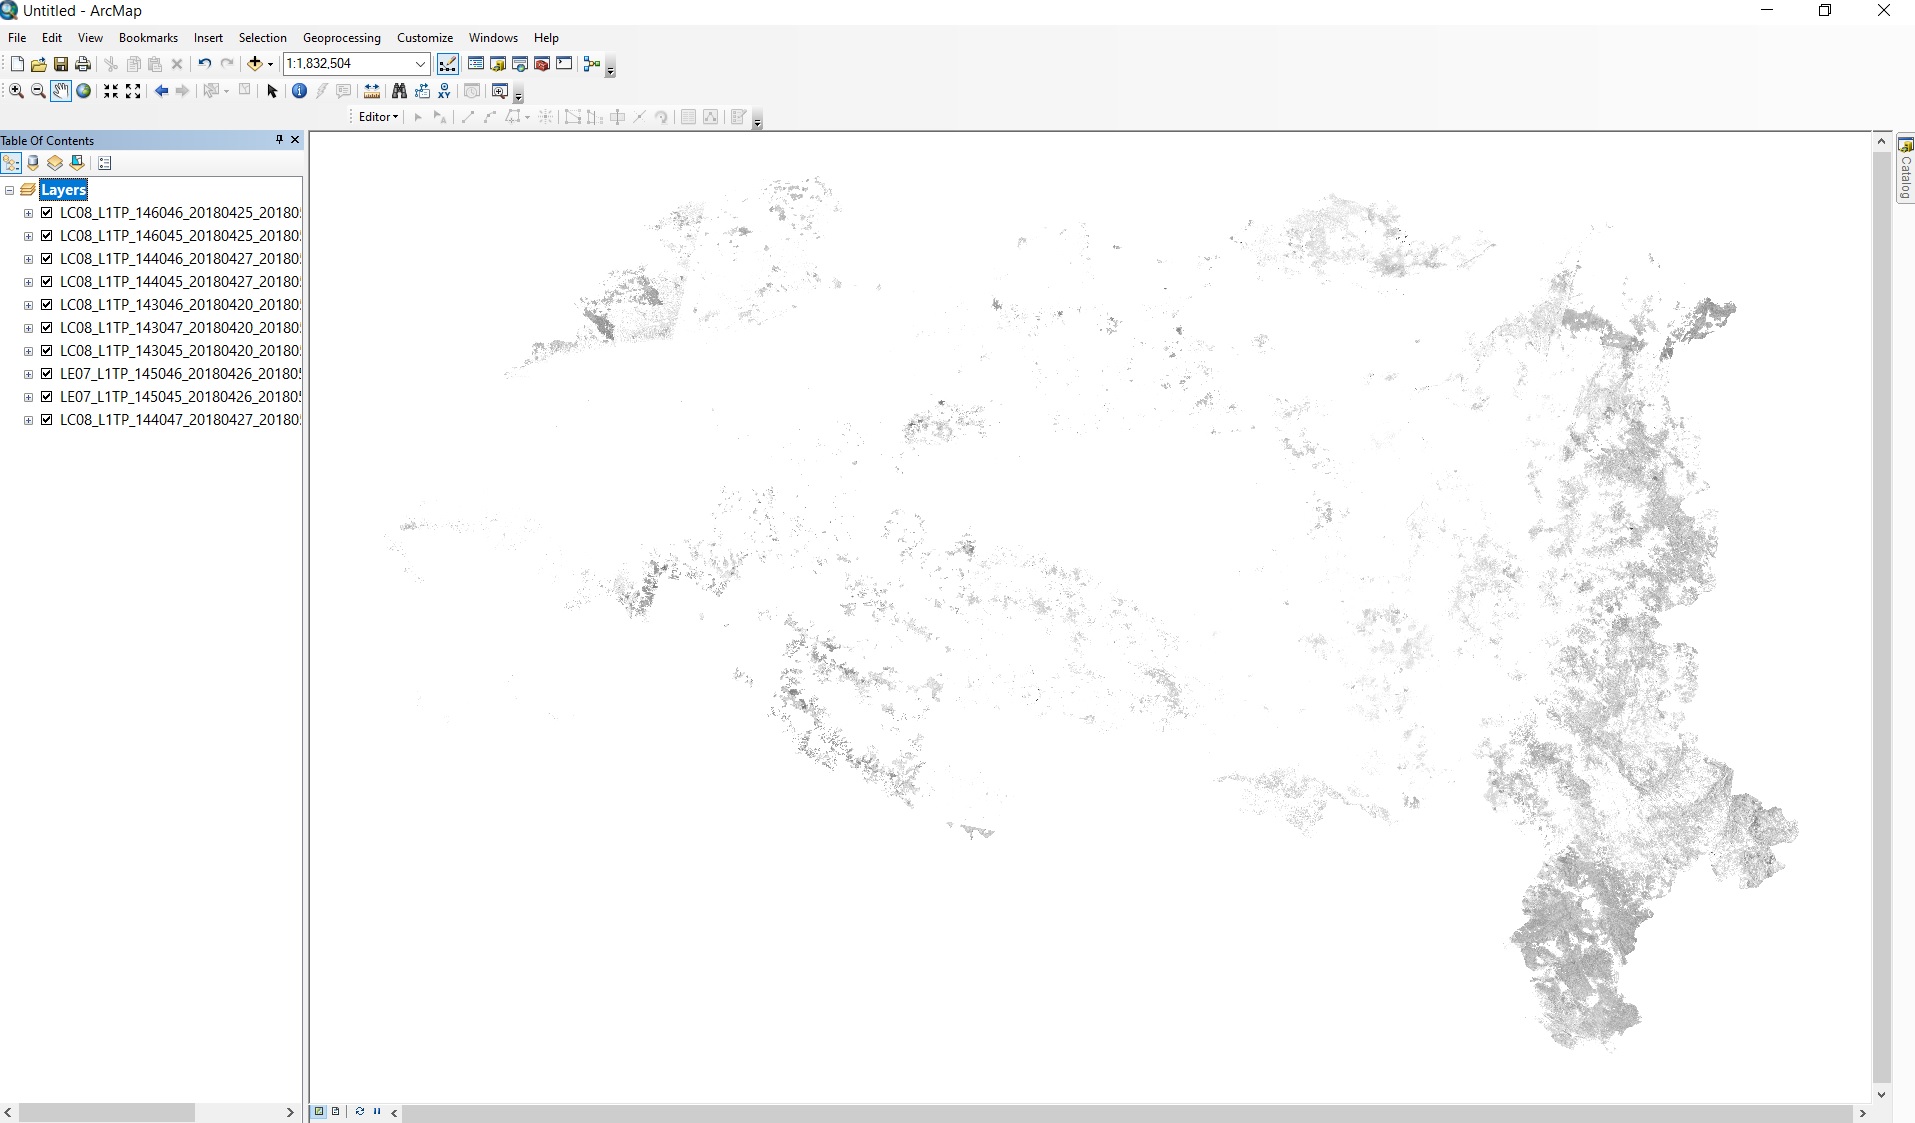Expand the LC08_L1TP_144047 layer entry
Viewport: 1915px width, 1123px height.
click(27, 419)
